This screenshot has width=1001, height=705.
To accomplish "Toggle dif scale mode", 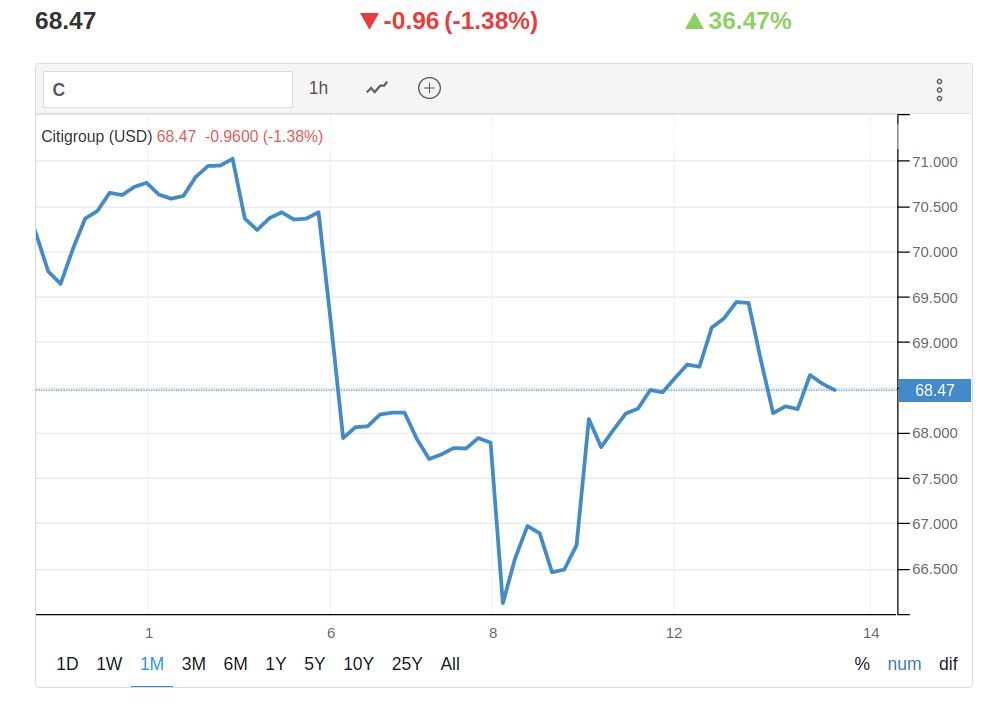I will pos(948,664).
